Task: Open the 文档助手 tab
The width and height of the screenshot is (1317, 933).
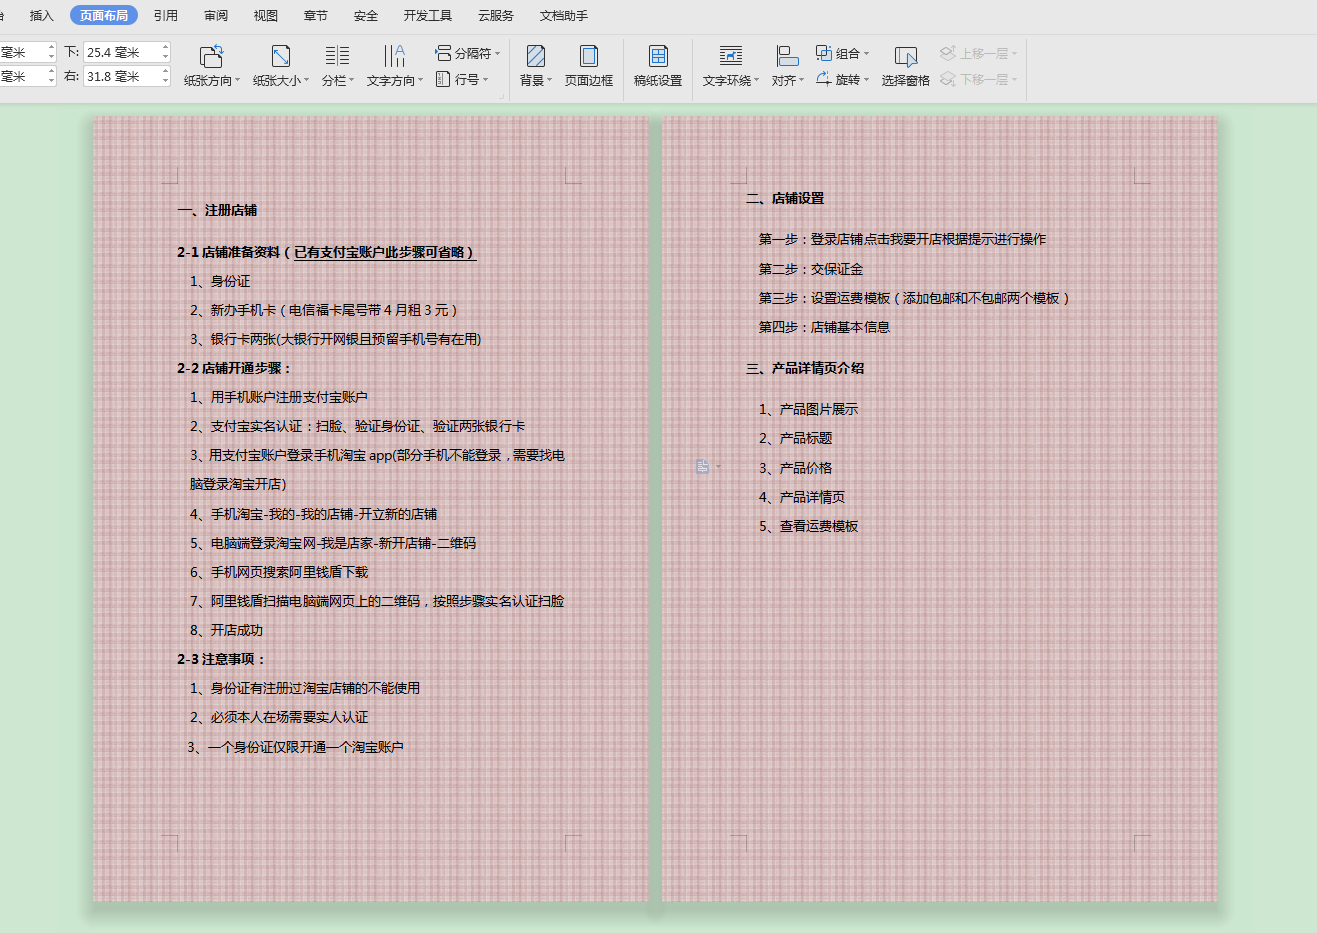Action: click(x=564, y=15)
